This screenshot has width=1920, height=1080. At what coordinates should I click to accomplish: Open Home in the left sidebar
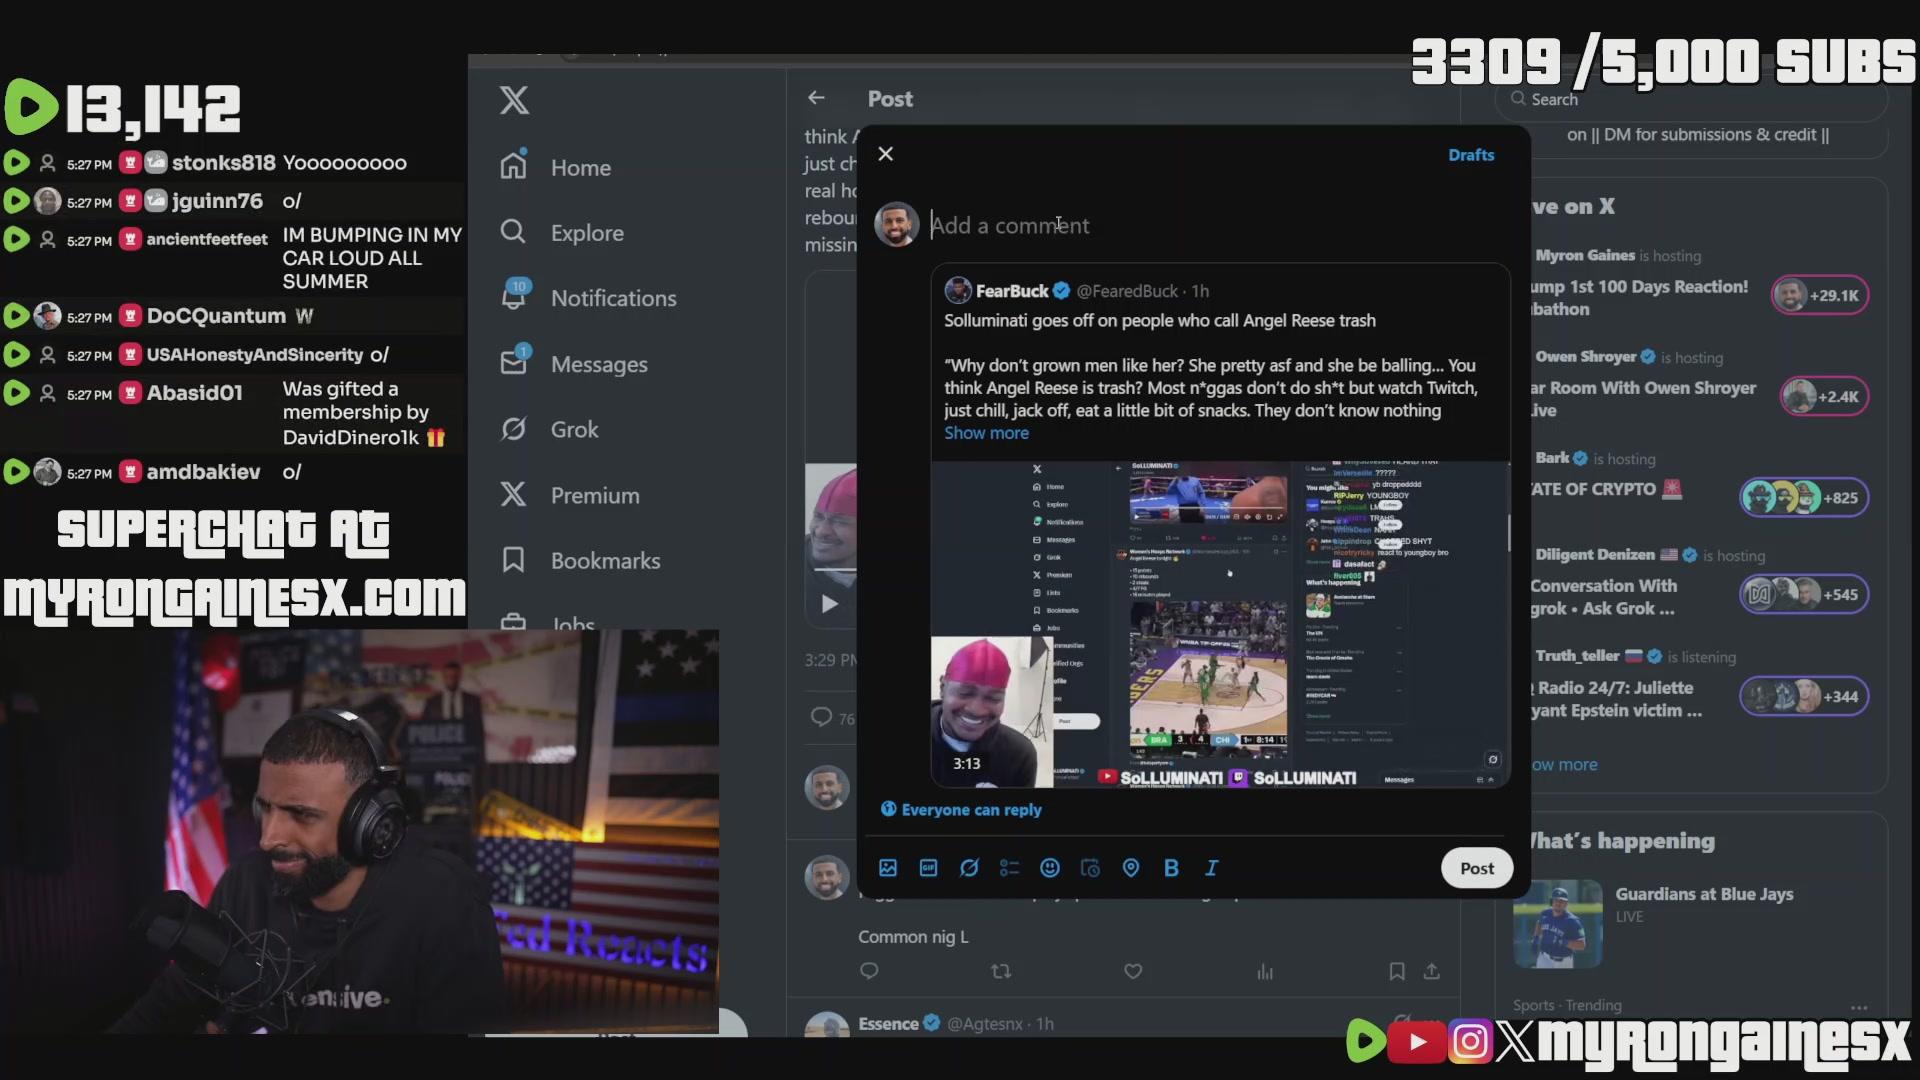[556, 167]
